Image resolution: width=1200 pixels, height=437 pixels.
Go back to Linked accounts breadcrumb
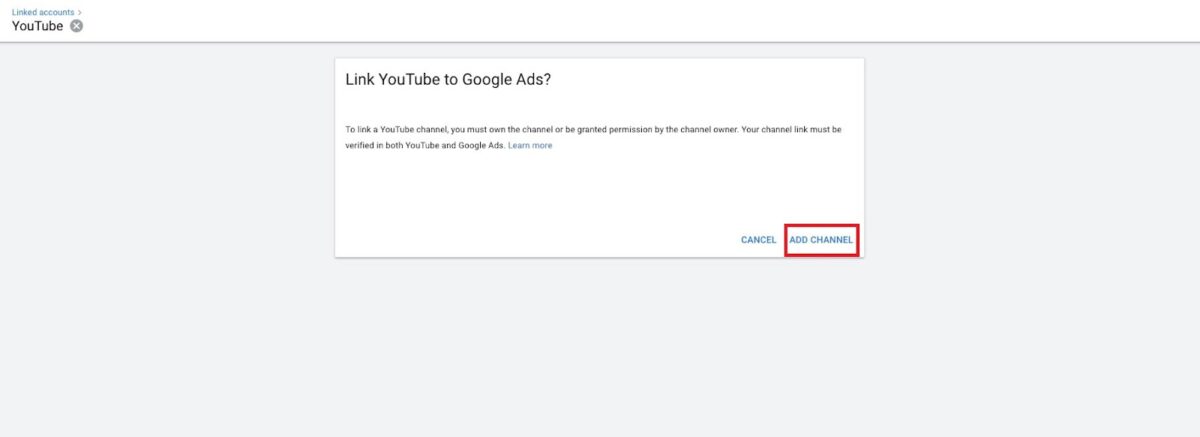click(x=42, y=12)
